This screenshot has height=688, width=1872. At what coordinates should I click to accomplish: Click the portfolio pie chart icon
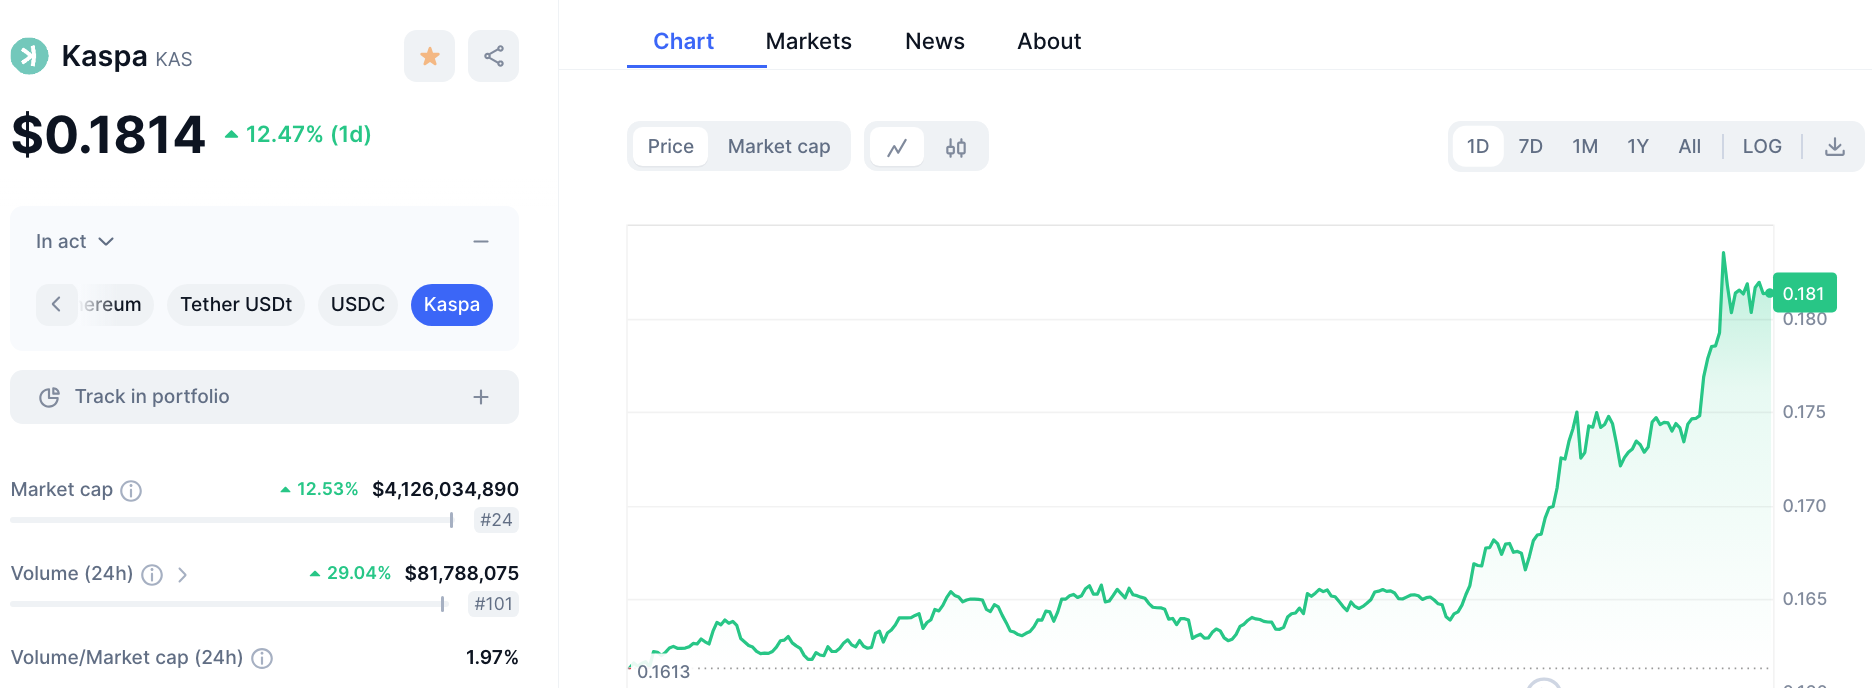(49, 397)
